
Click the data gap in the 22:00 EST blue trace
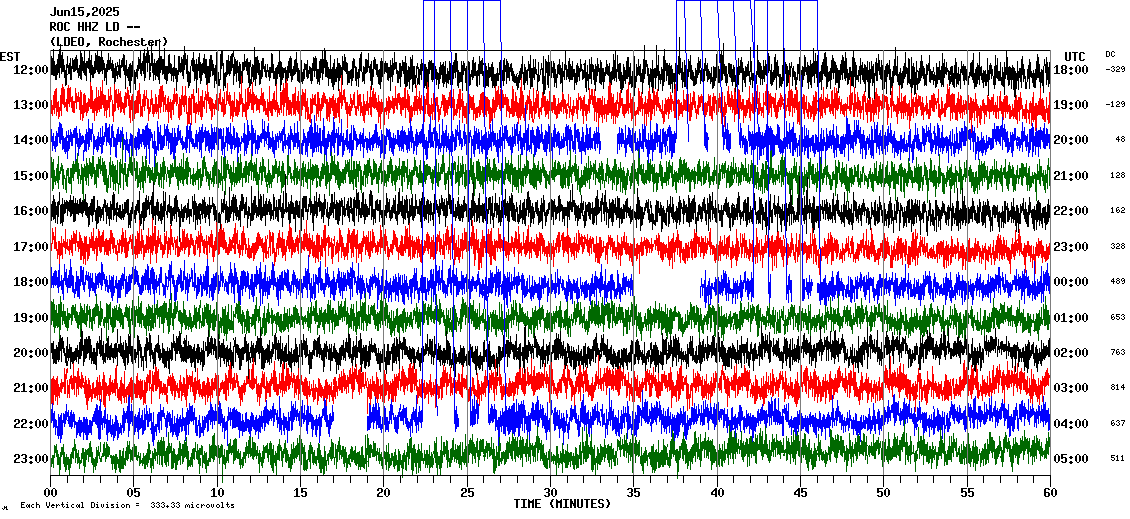coord(350,418)
